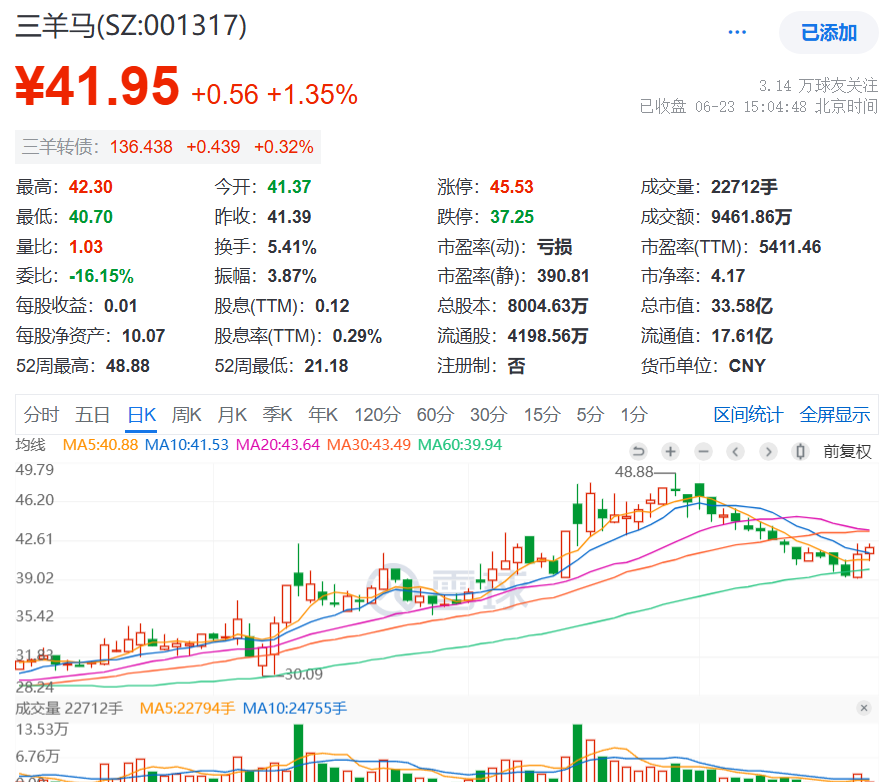Click the MA30:43.49 moving average label
The width and height of the screenshot is (894, 782).
[x=368, y=445]
